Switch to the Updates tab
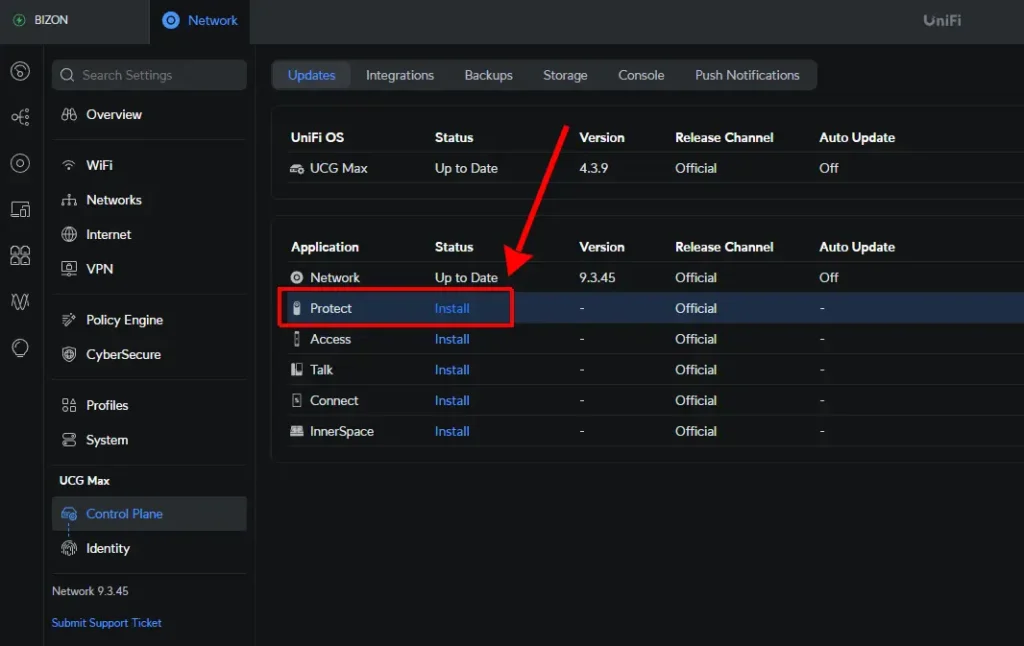The image size is (1024, 646). (312, 75)
